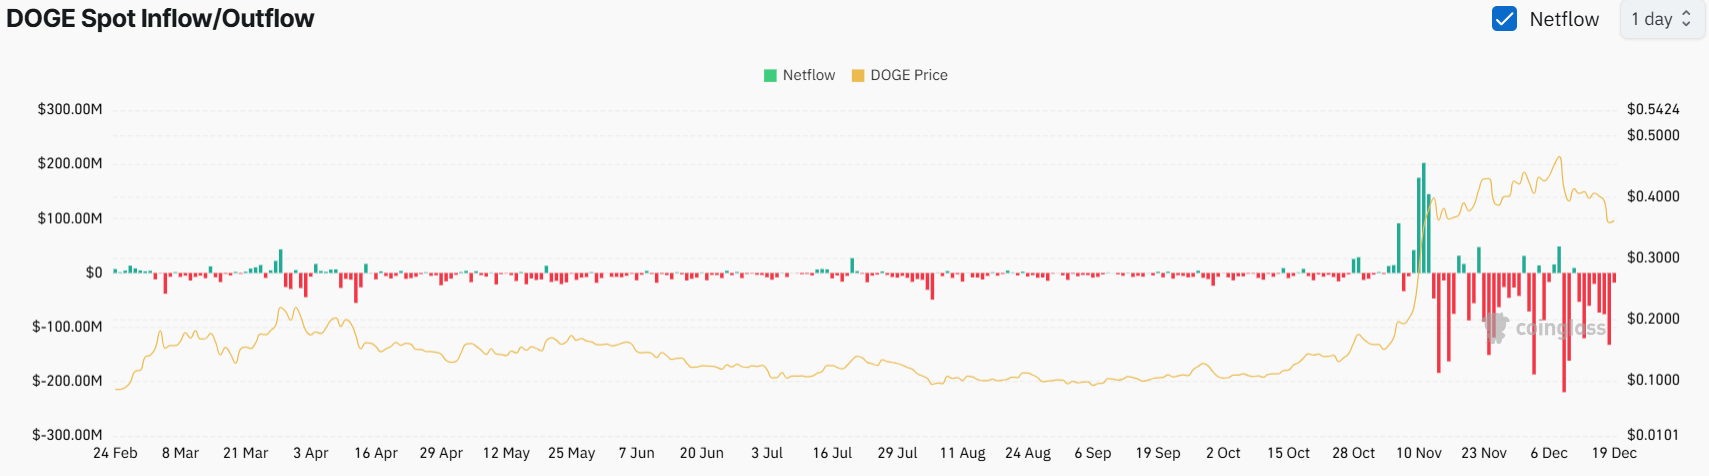Click the $0.5000 right axis price label
The width and height of the screenshot is (1709, 476).
click(1653, 135)
